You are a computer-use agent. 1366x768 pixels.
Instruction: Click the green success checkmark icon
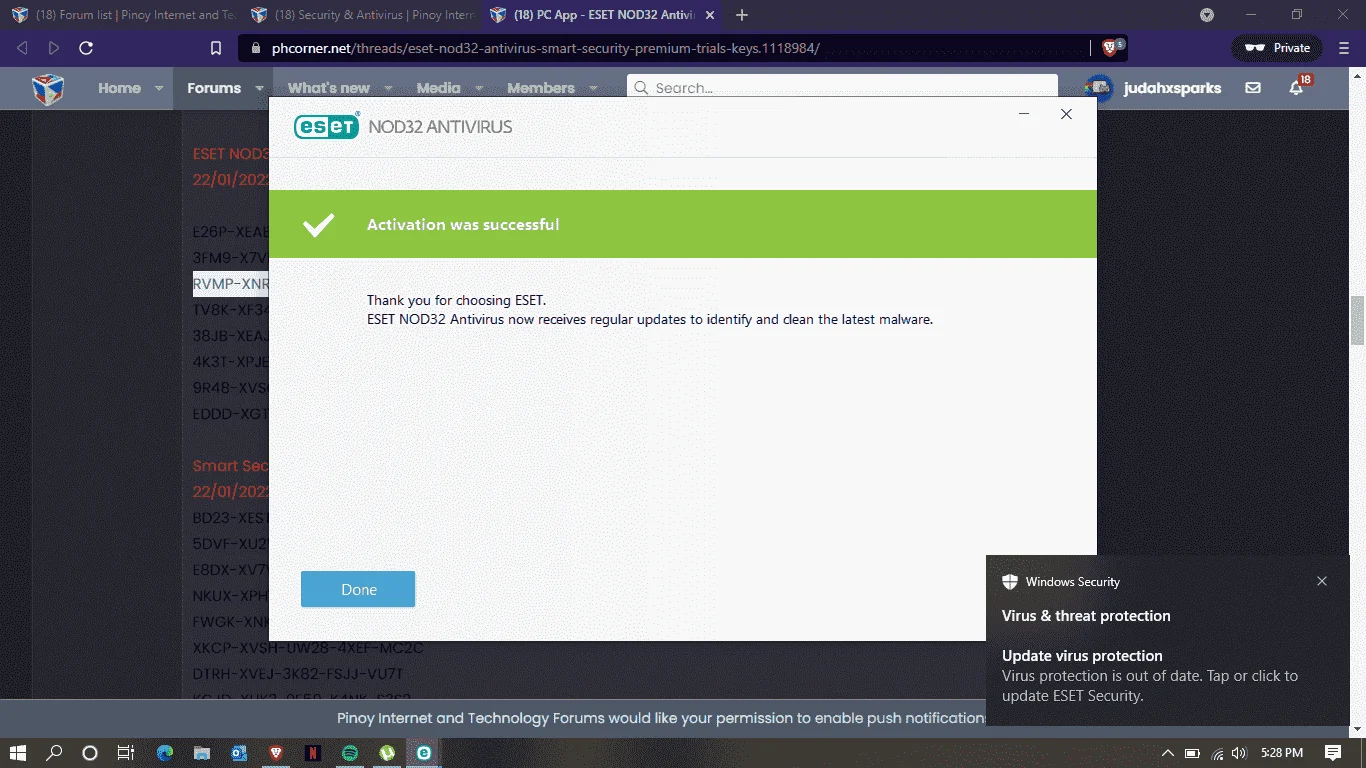[319, 225]
